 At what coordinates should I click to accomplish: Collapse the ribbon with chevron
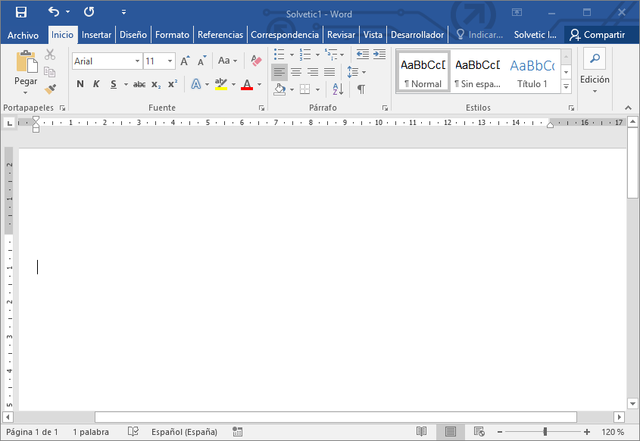click(x=628, y=108)
